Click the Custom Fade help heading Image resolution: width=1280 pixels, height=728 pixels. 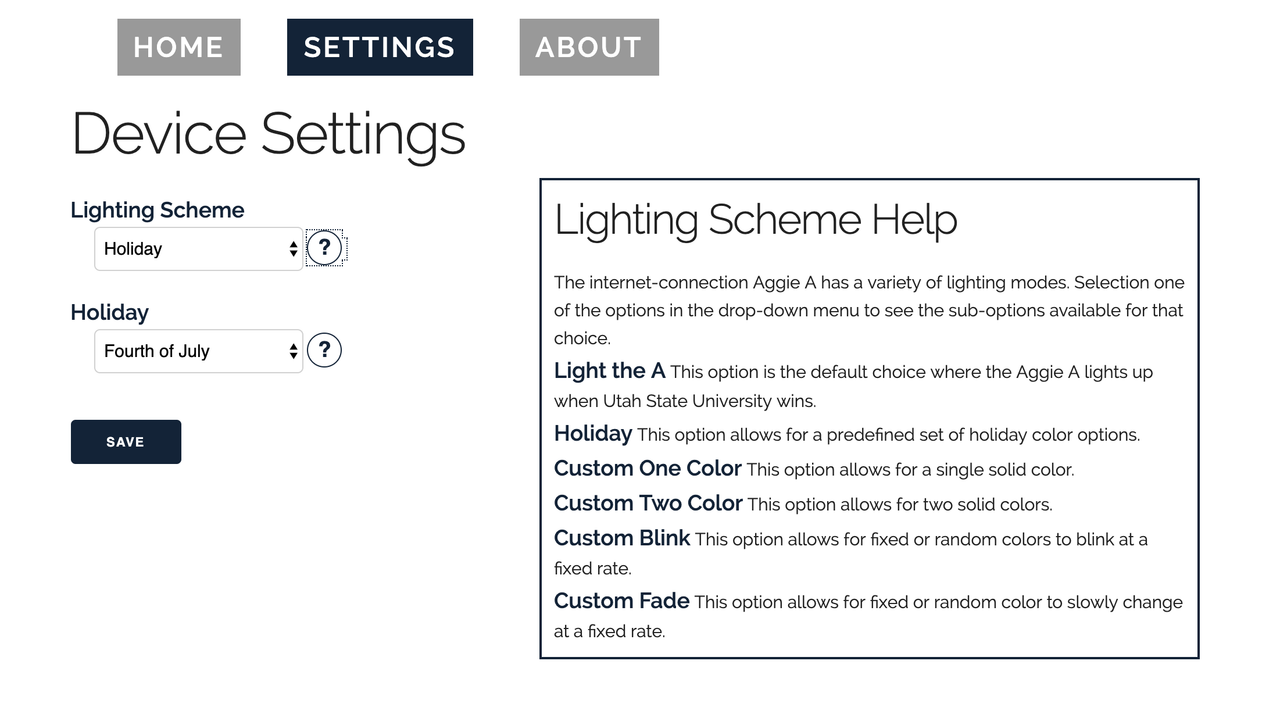(x=622, y=601)
